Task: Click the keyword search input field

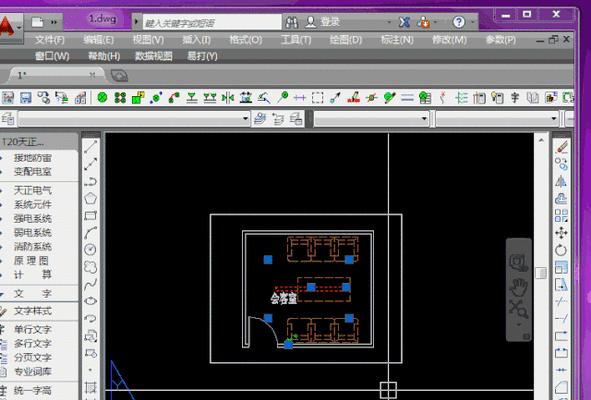Action: tap(212, 23)
